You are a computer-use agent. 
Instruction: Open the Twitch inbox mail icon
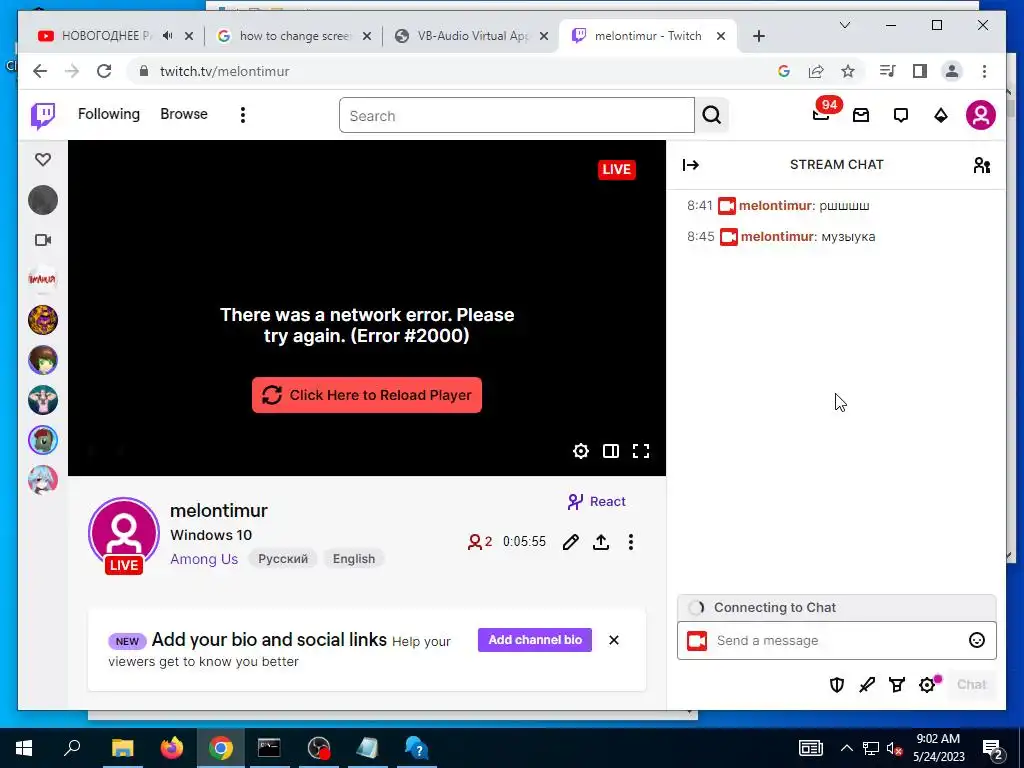[861, 116]
